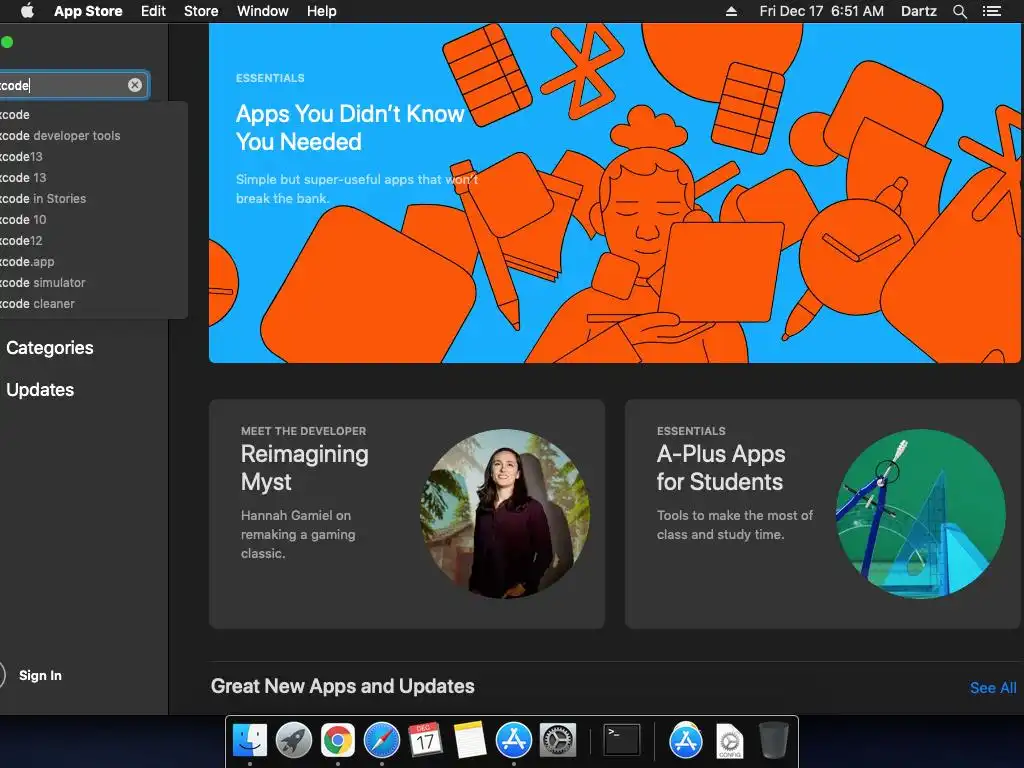Open the Trash in the Dock
The height and width of the screenshot is (768, 1024).
773,740
